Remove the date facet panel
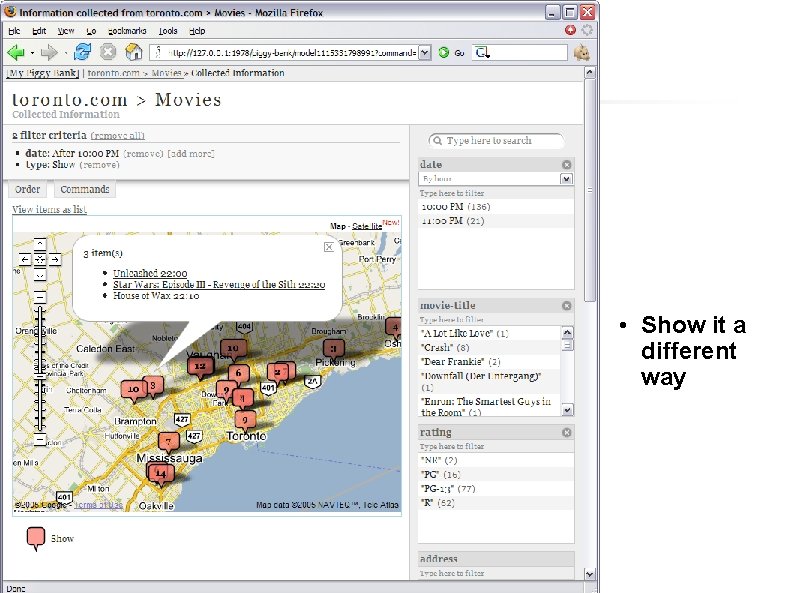The height and width of the screenshot is (593, 791). pos(567,164)
